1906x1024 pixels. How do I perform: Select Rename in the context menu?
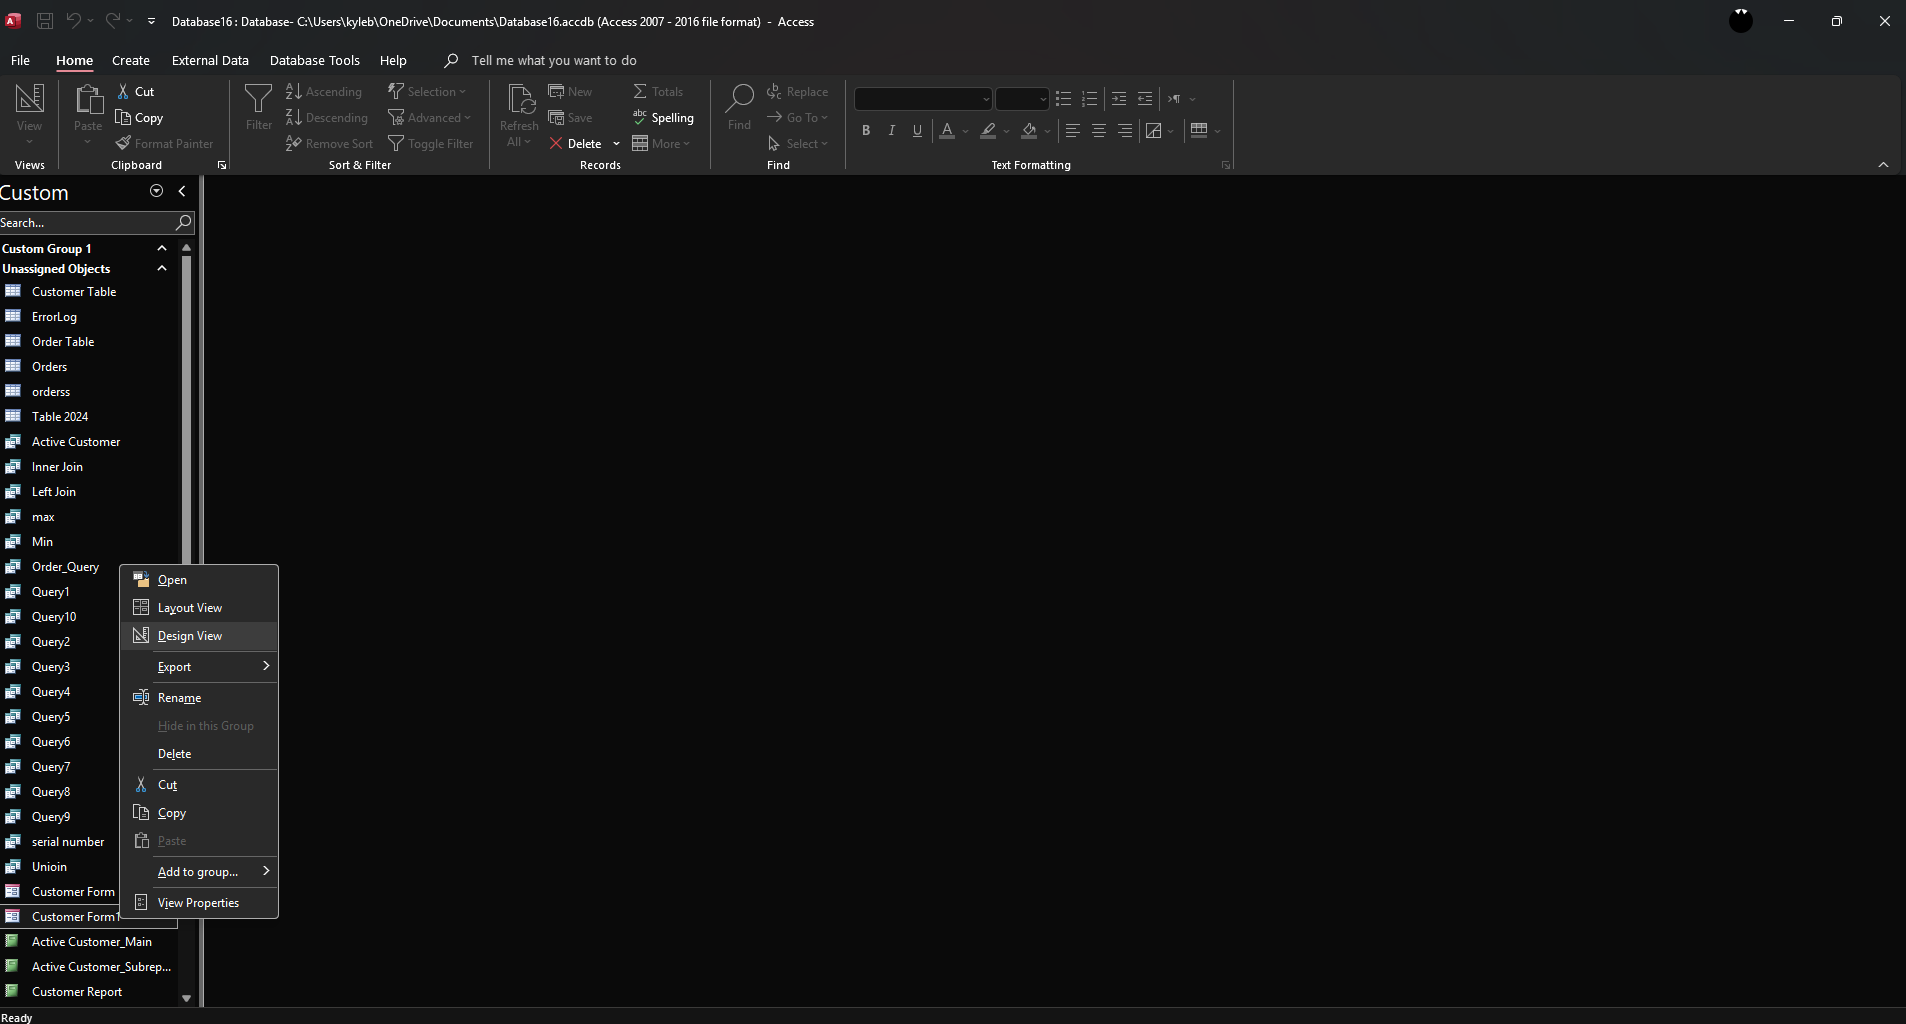(x=199, y=698)
